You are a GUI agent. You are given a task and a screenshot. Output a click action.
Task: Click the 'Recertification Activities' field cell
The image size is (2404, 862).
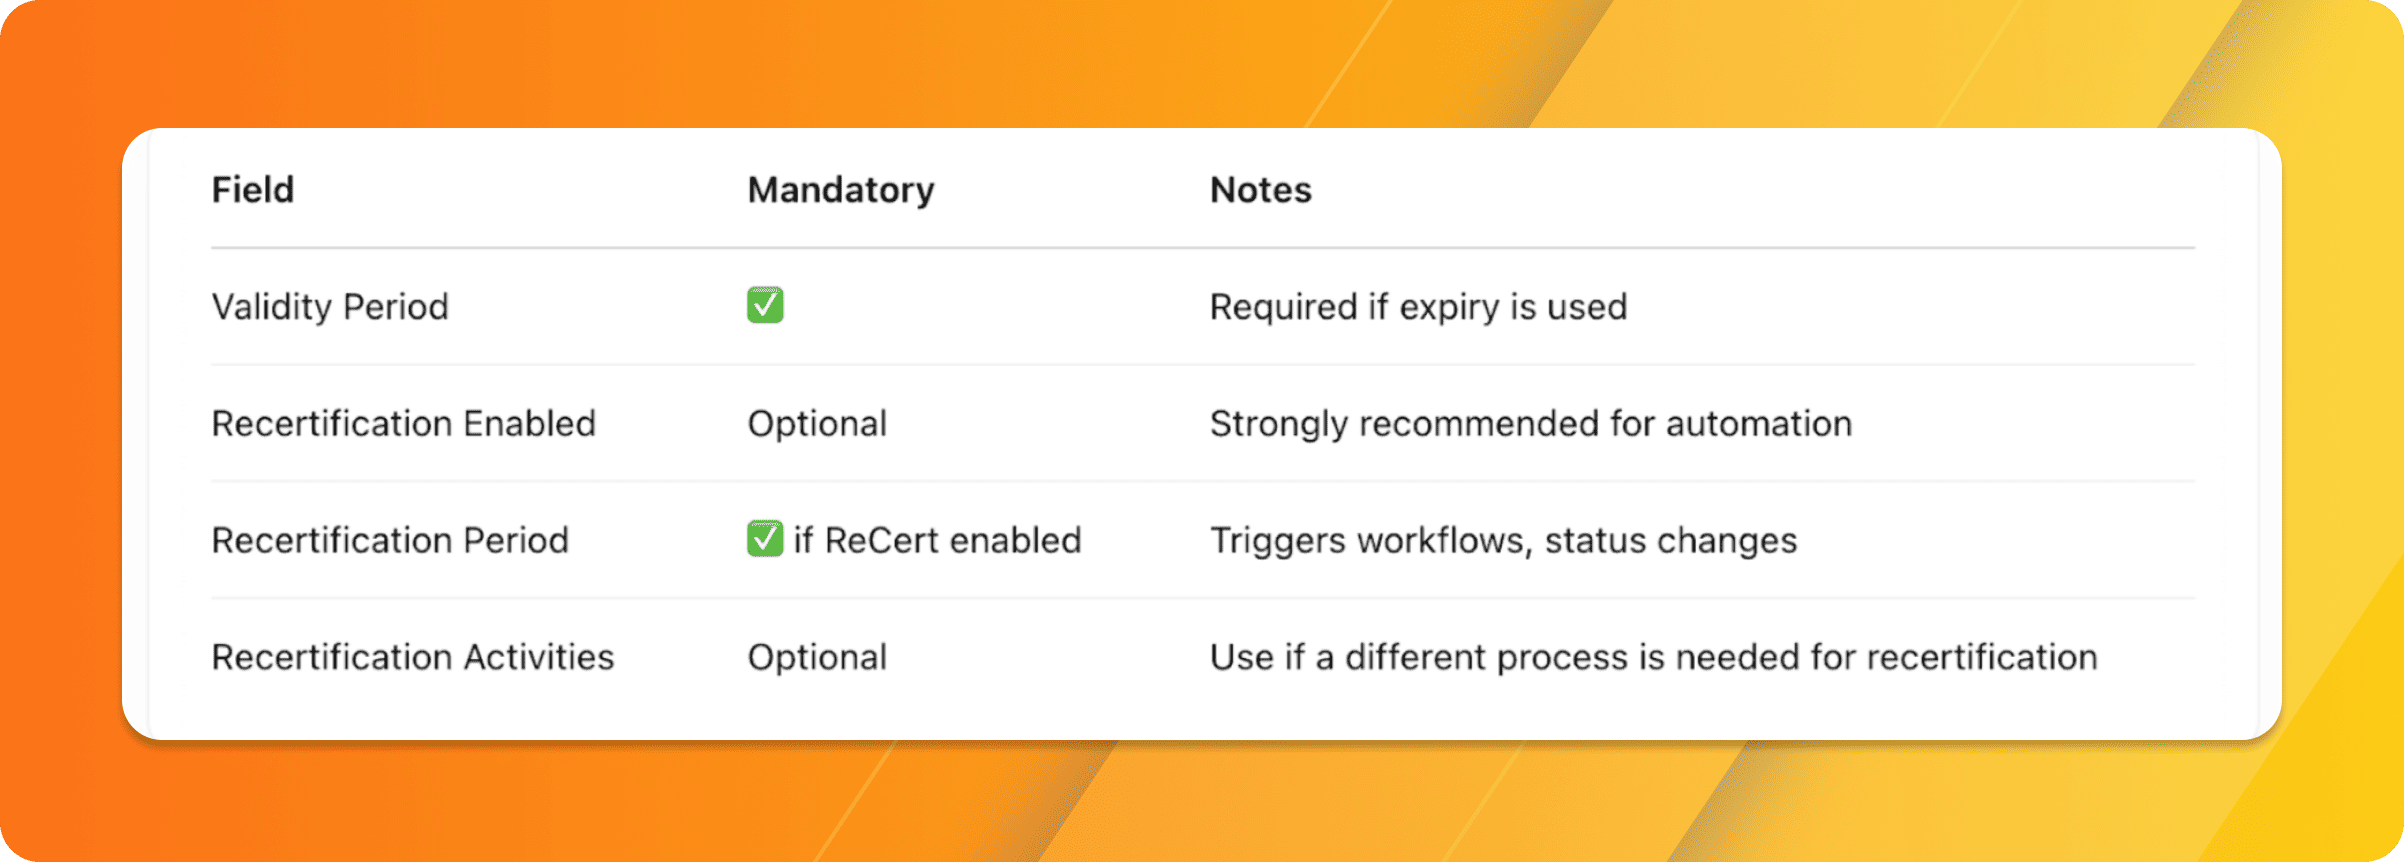click(413, 658)
